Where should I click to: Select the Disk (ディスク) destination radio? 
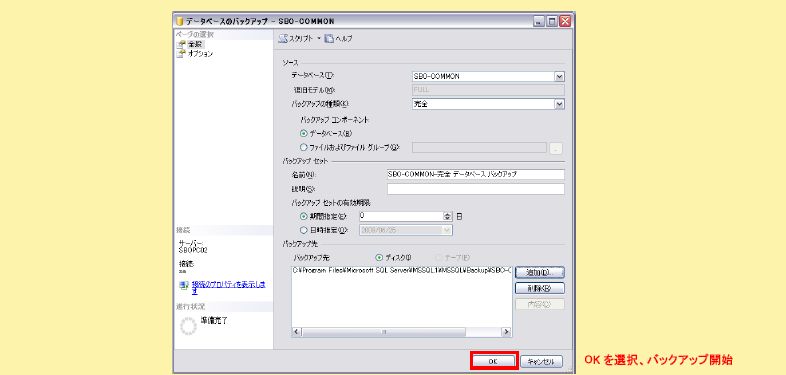coord(379,257)
